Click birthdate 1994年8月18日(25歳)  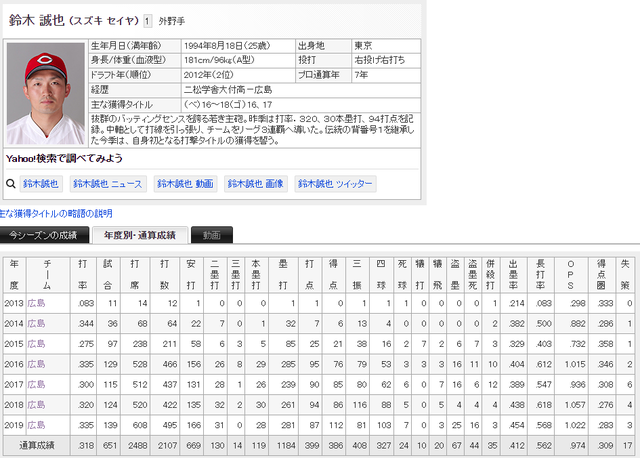227,46
